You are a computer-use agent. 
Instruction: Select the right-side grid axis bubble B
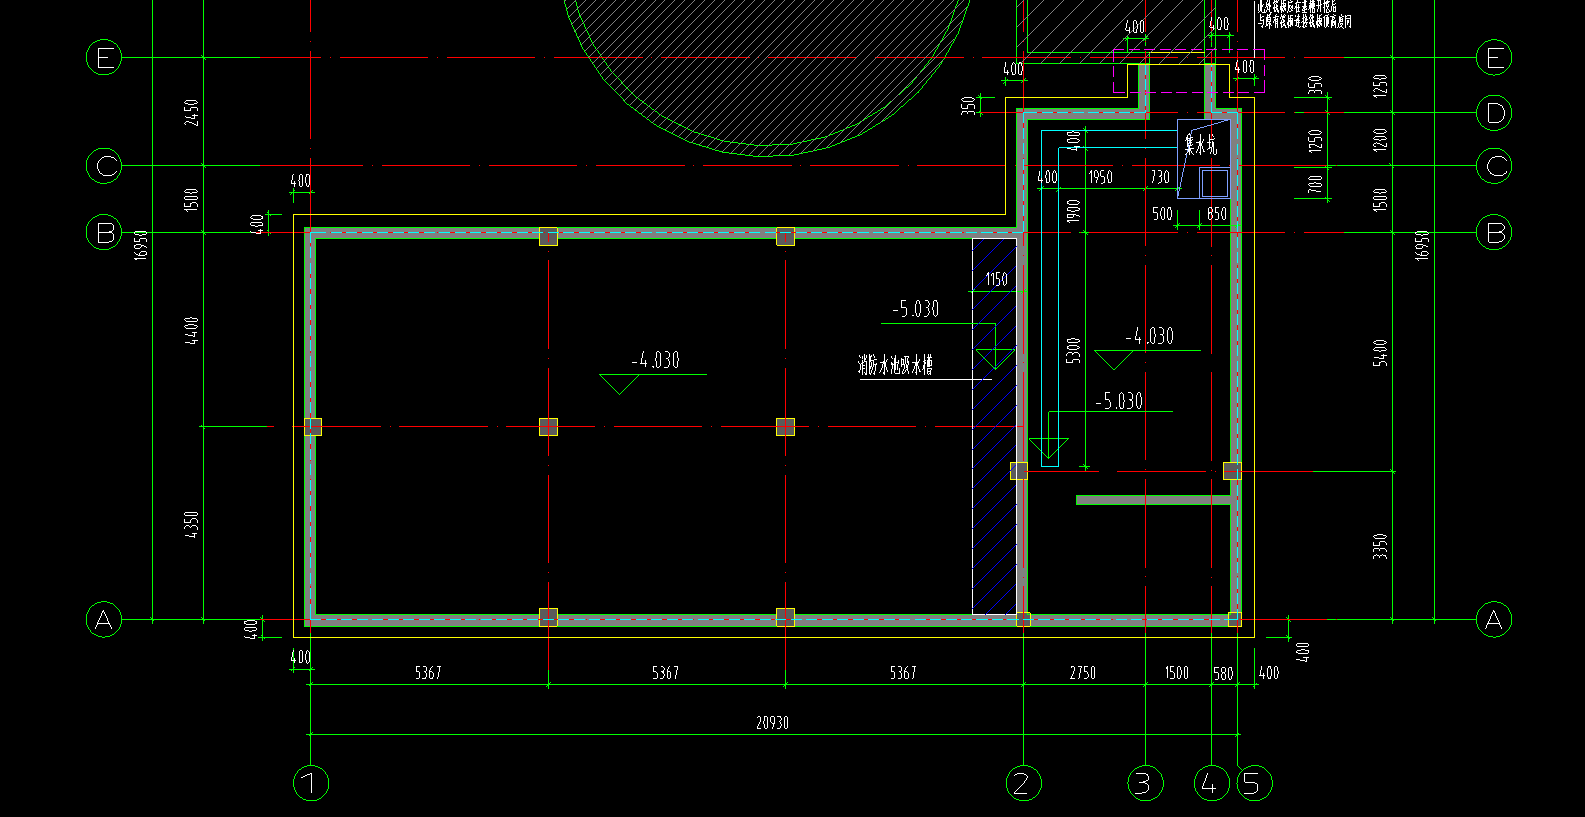pyautogui.click(x=1495, y=233)
